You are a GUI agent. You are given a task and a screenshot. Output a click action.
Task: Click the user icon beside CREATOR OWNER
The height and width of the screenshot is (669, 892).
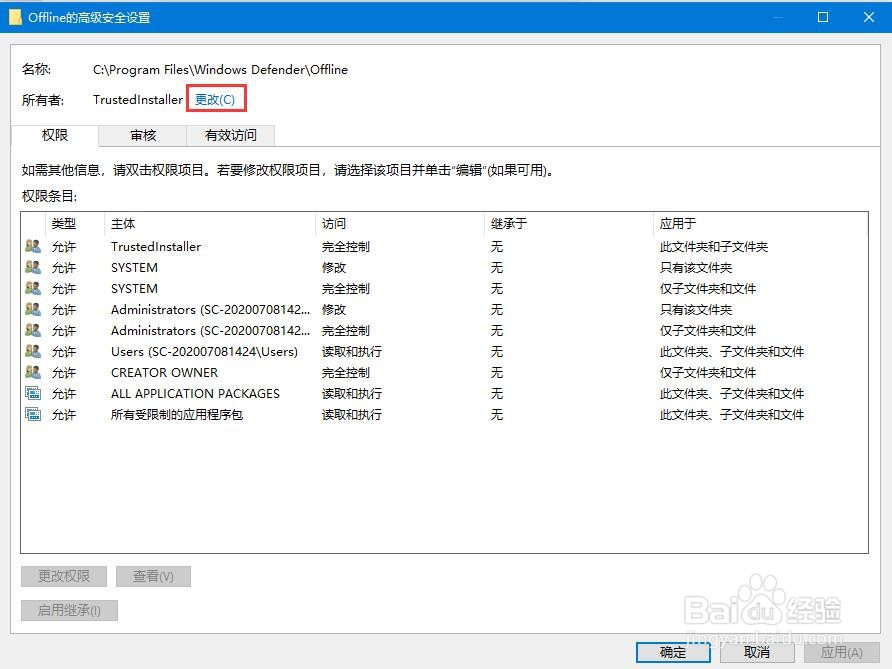click(33, 373)
